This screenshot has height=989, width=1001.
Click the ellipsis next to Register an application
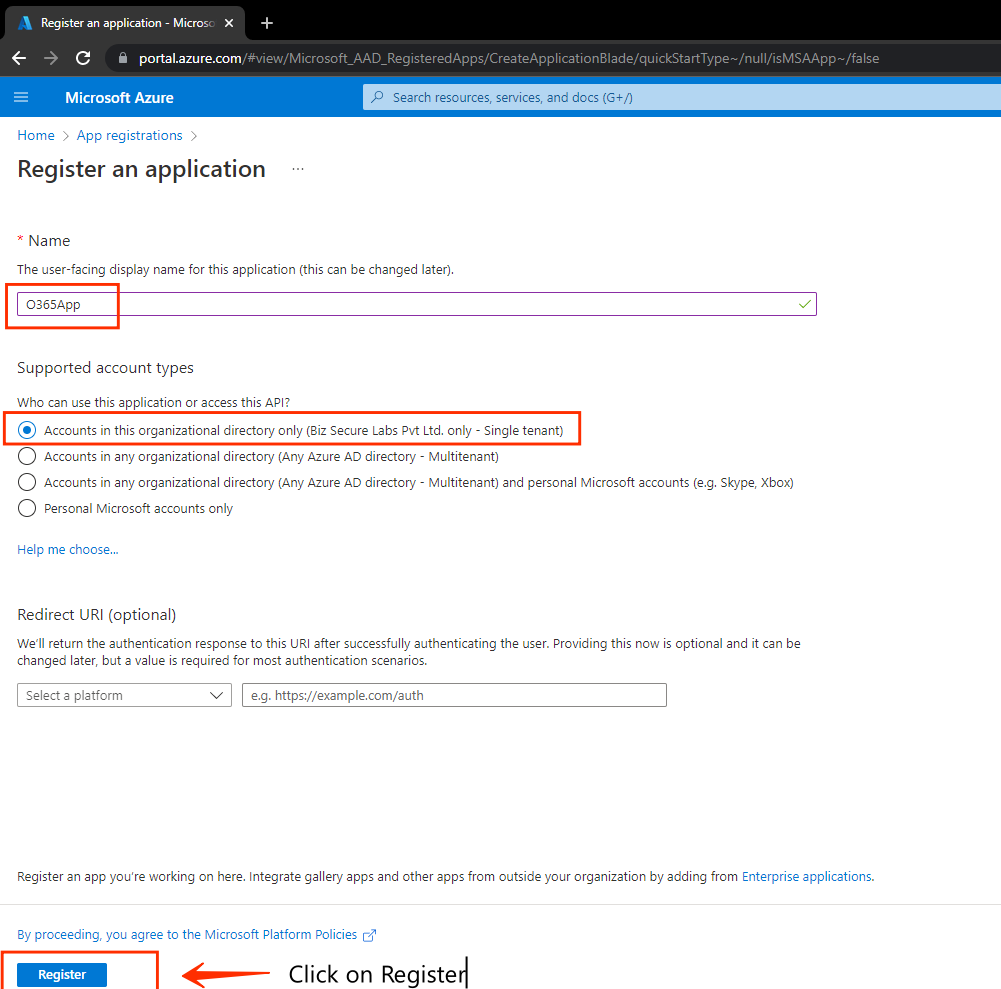pos(297,170)
